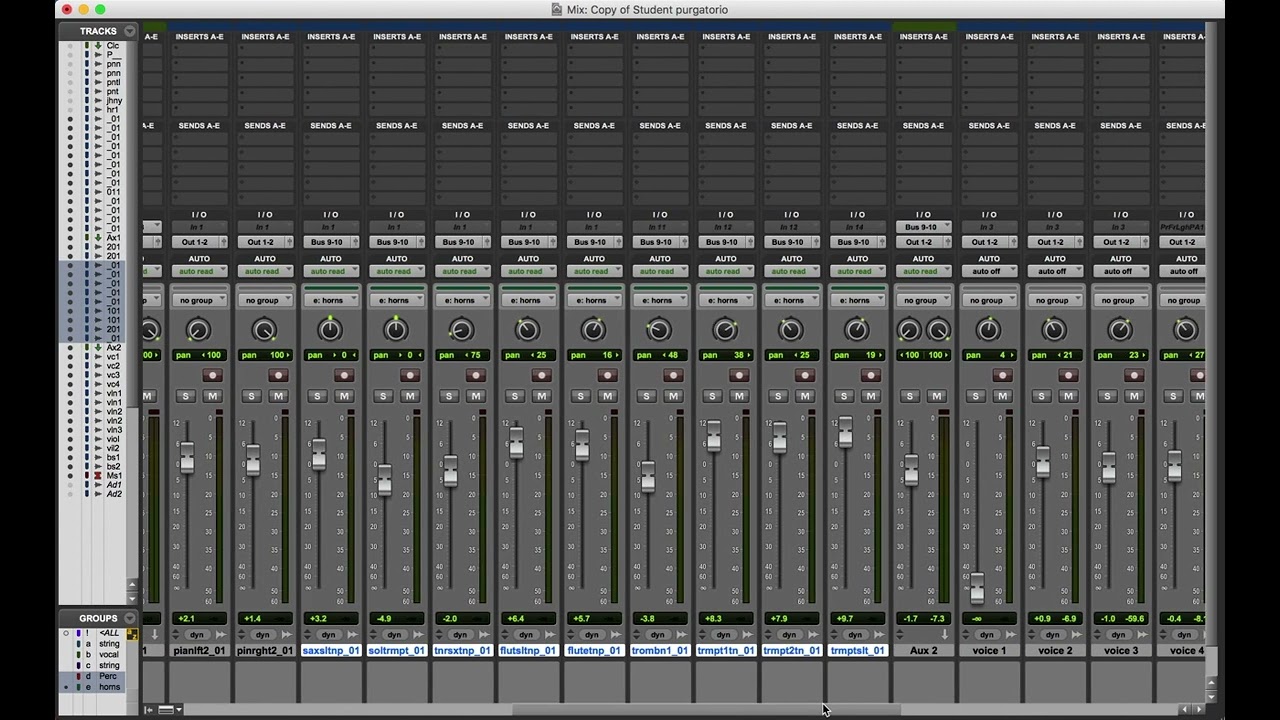
Task: Click the pan knob on voice 1
Action: coord(988,329)
